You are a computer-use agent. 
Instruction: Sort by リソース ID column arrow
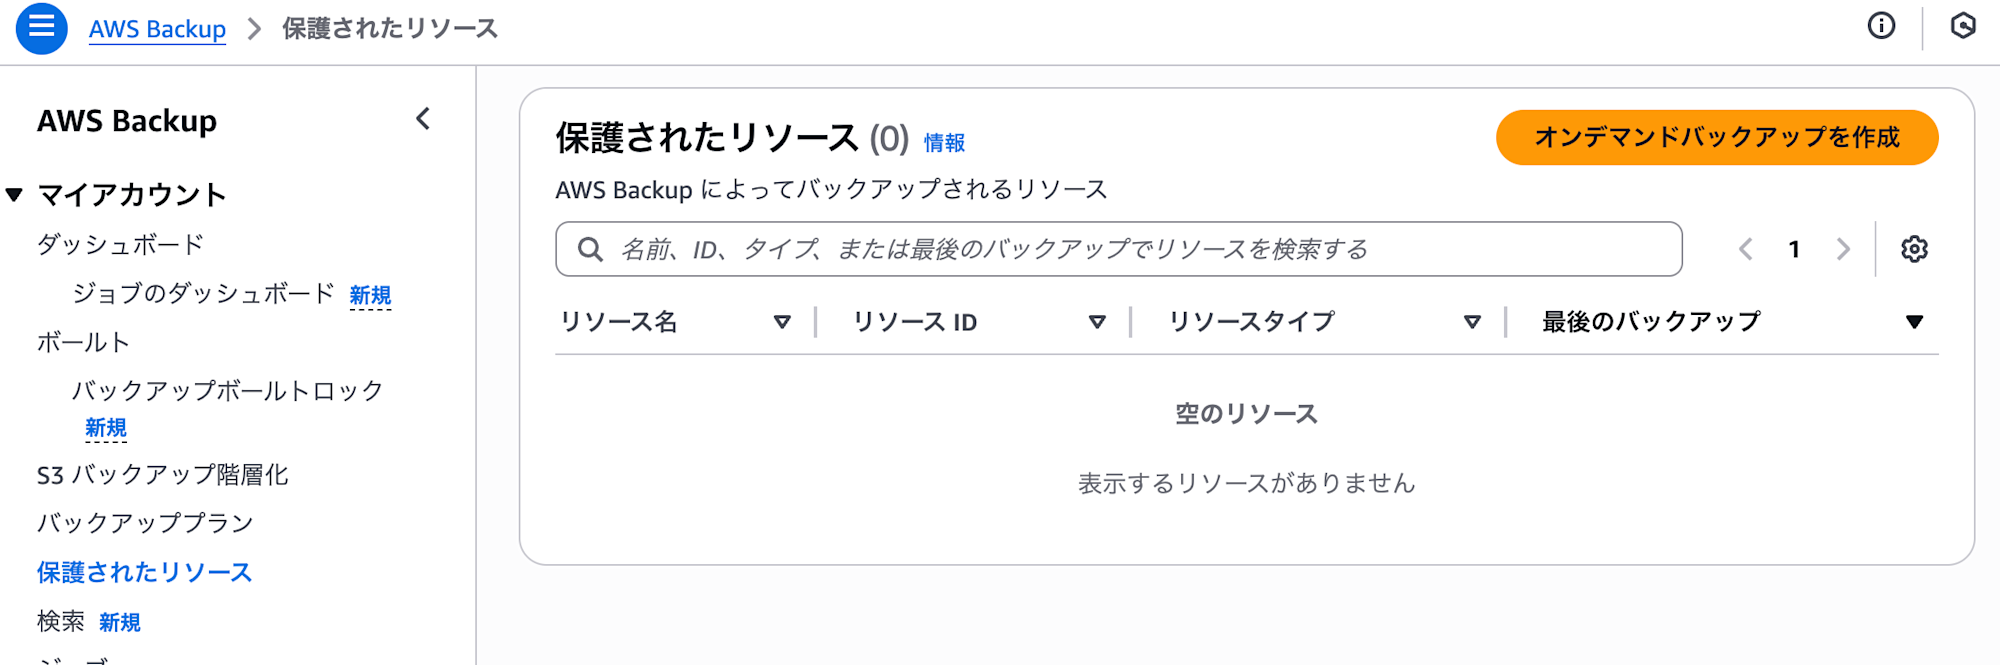tap(1097, 322)
